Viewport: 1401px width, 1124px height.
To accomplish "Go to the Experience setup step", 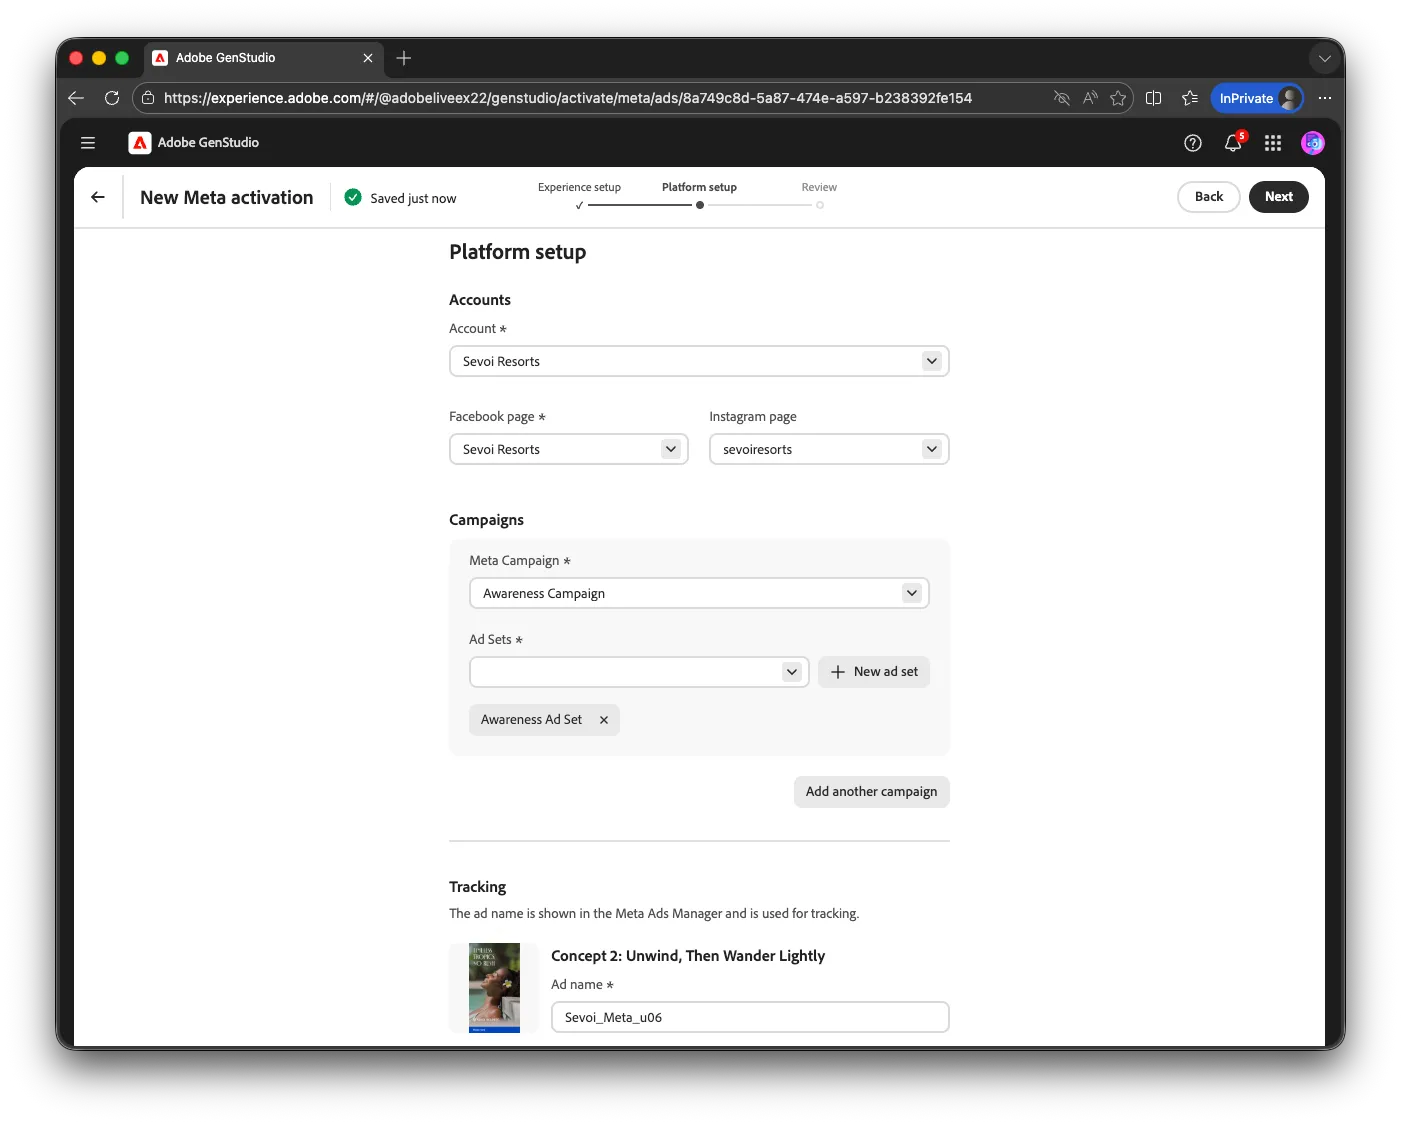I will (579, 187).
